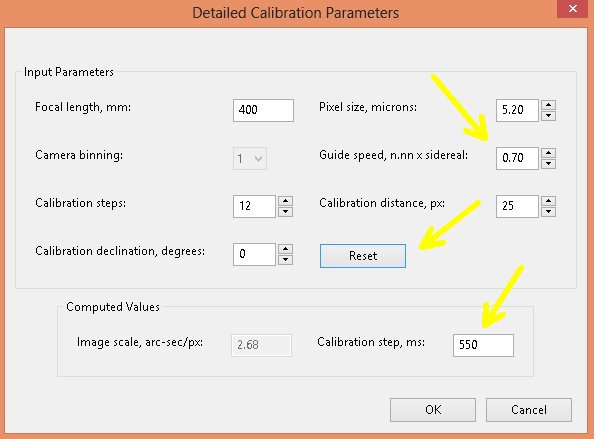Click into the Guide speed value field
Viewport: 594px width, 439px height.
tap(517, 158)
